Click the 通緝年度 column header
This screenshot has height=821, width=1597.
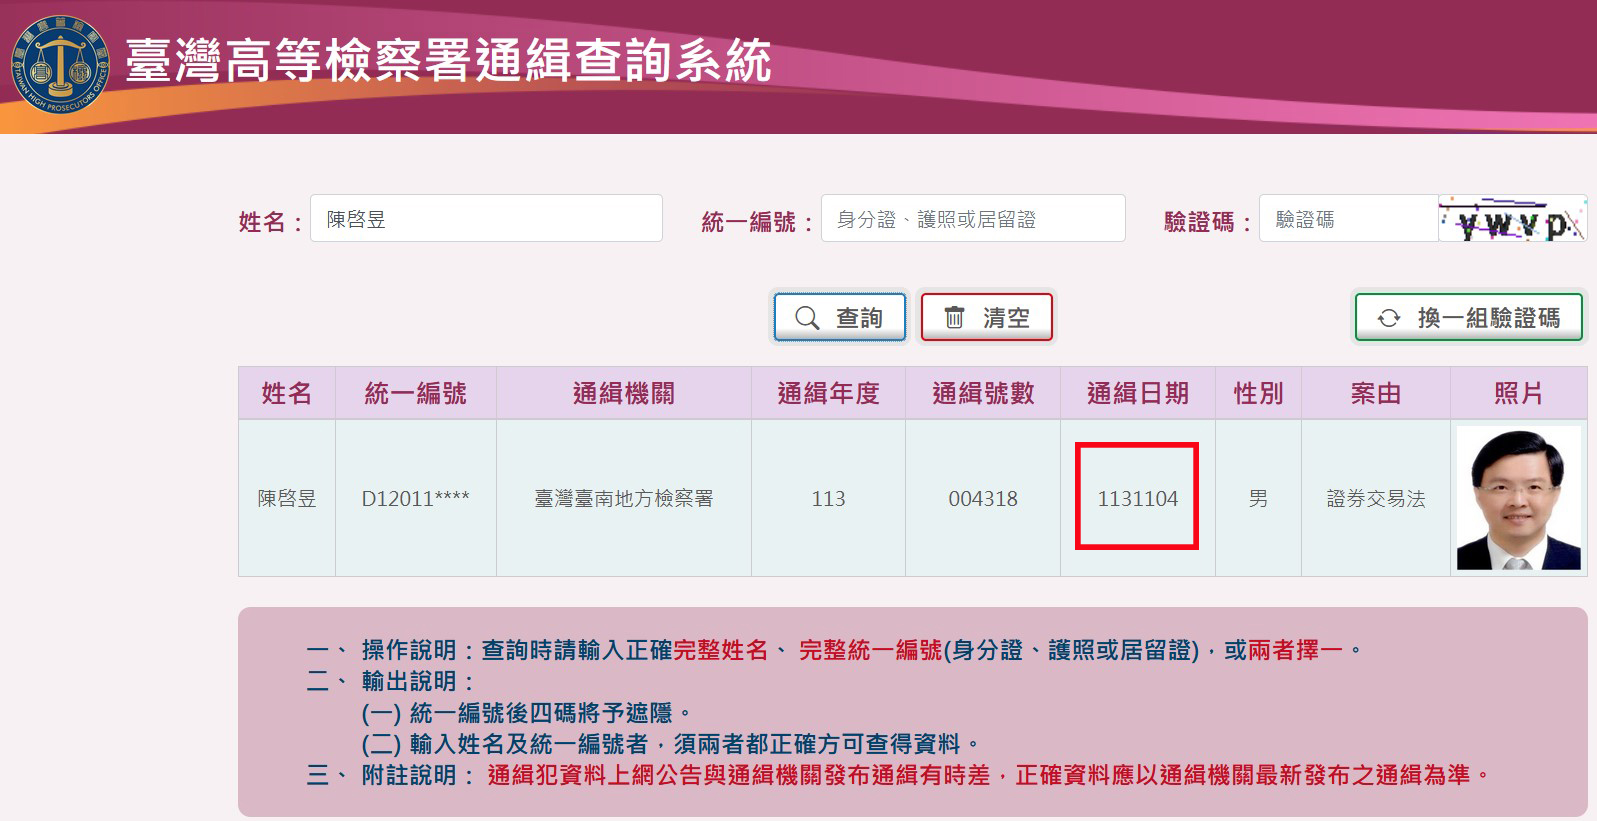click(828, 394)
